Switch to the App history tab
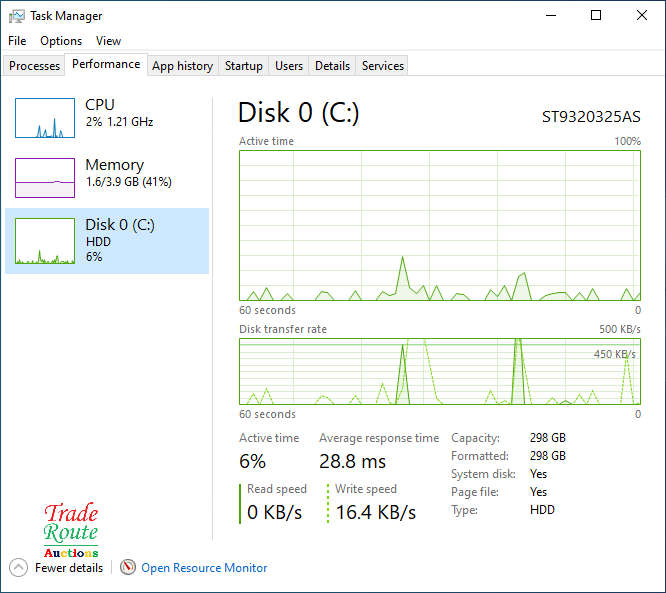Viewport: 666px width, 593px height. (x=182, y=66)
